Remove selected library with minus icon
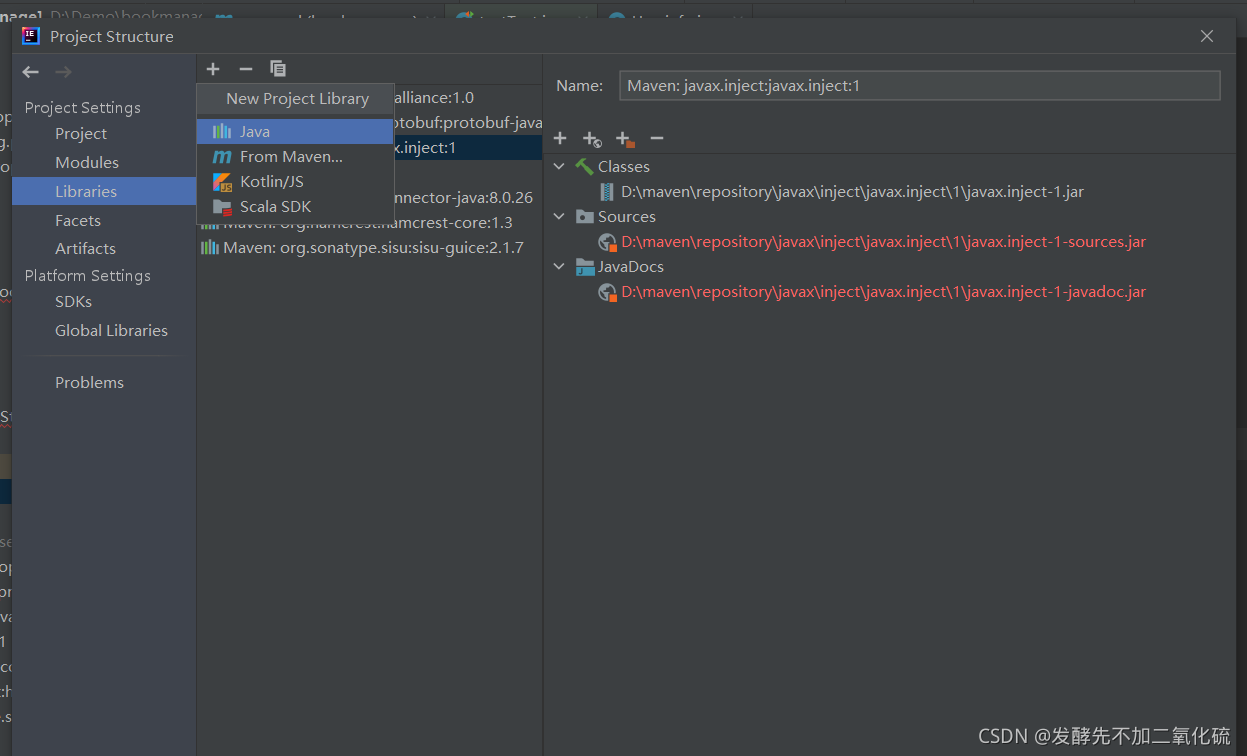The image size is (1247, 756). pyautogui.click(x=246, y=69)
